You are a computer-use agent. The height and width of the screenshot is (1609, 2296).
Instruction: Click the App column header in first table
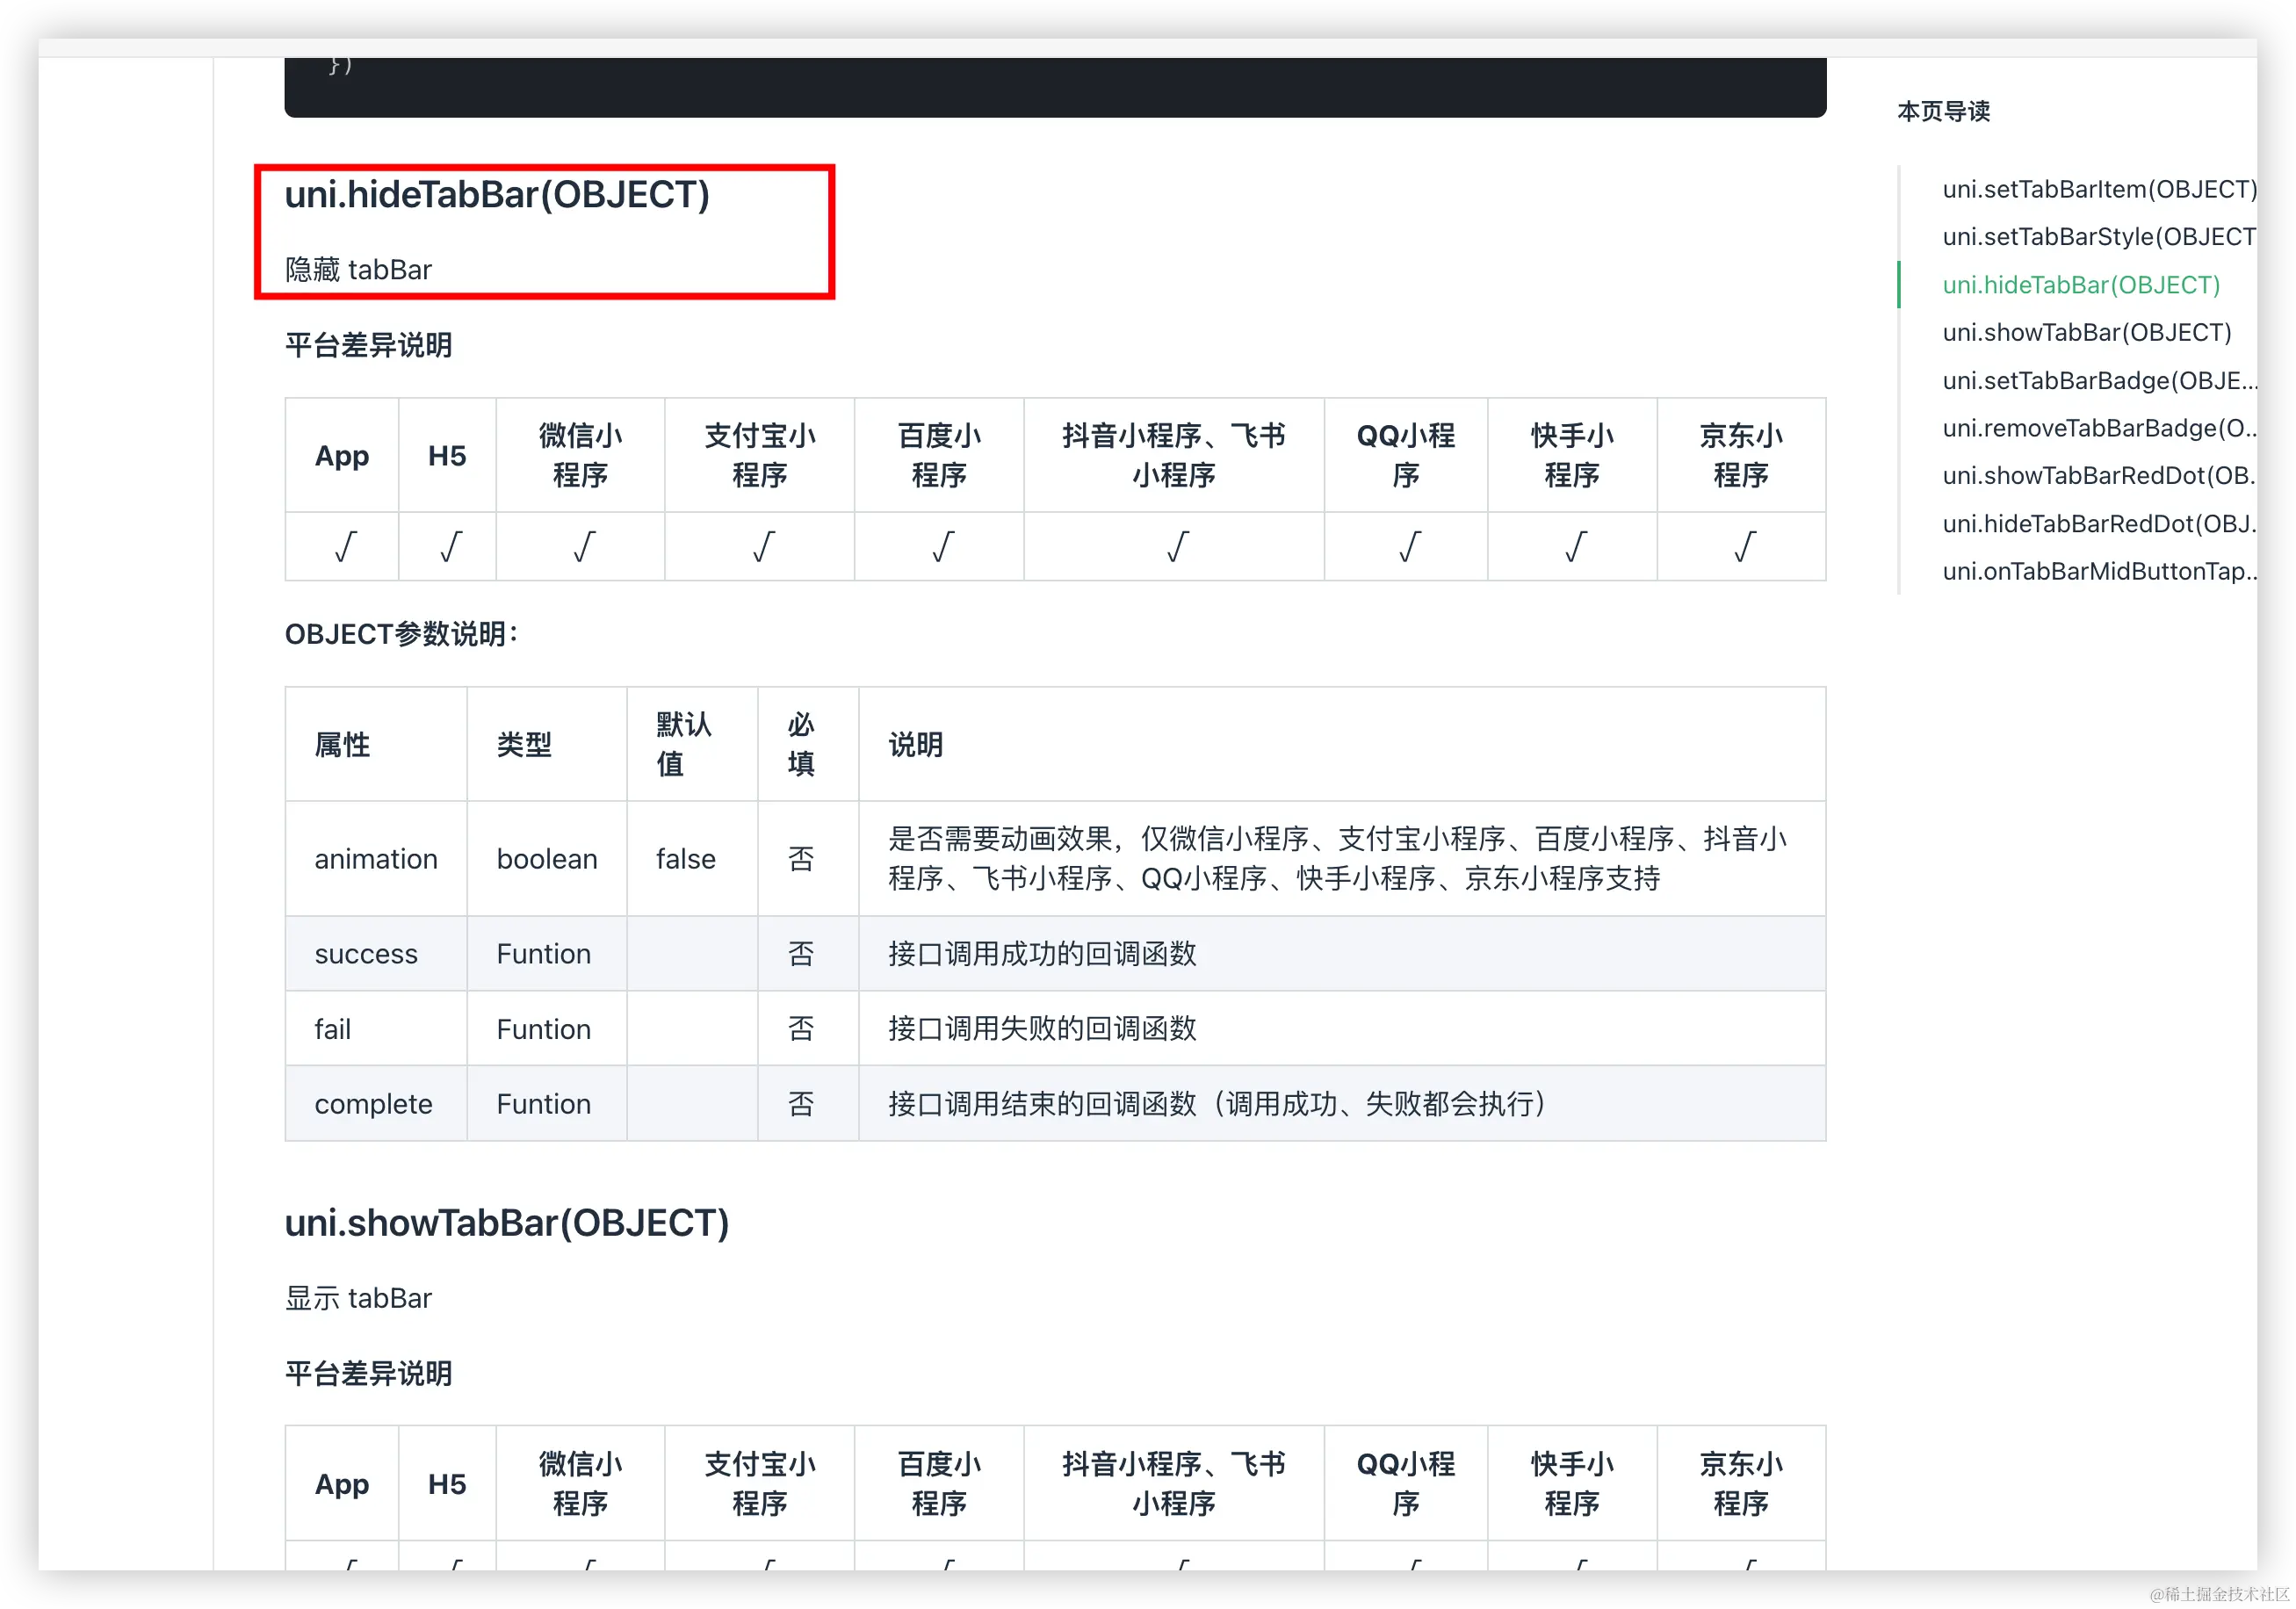[342, 456]
